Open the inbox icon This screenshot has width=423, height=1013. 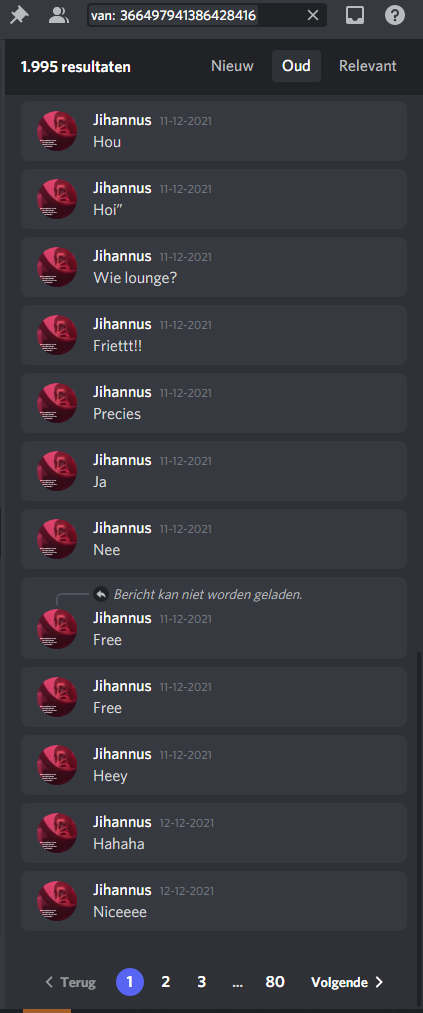click(355, 16)
